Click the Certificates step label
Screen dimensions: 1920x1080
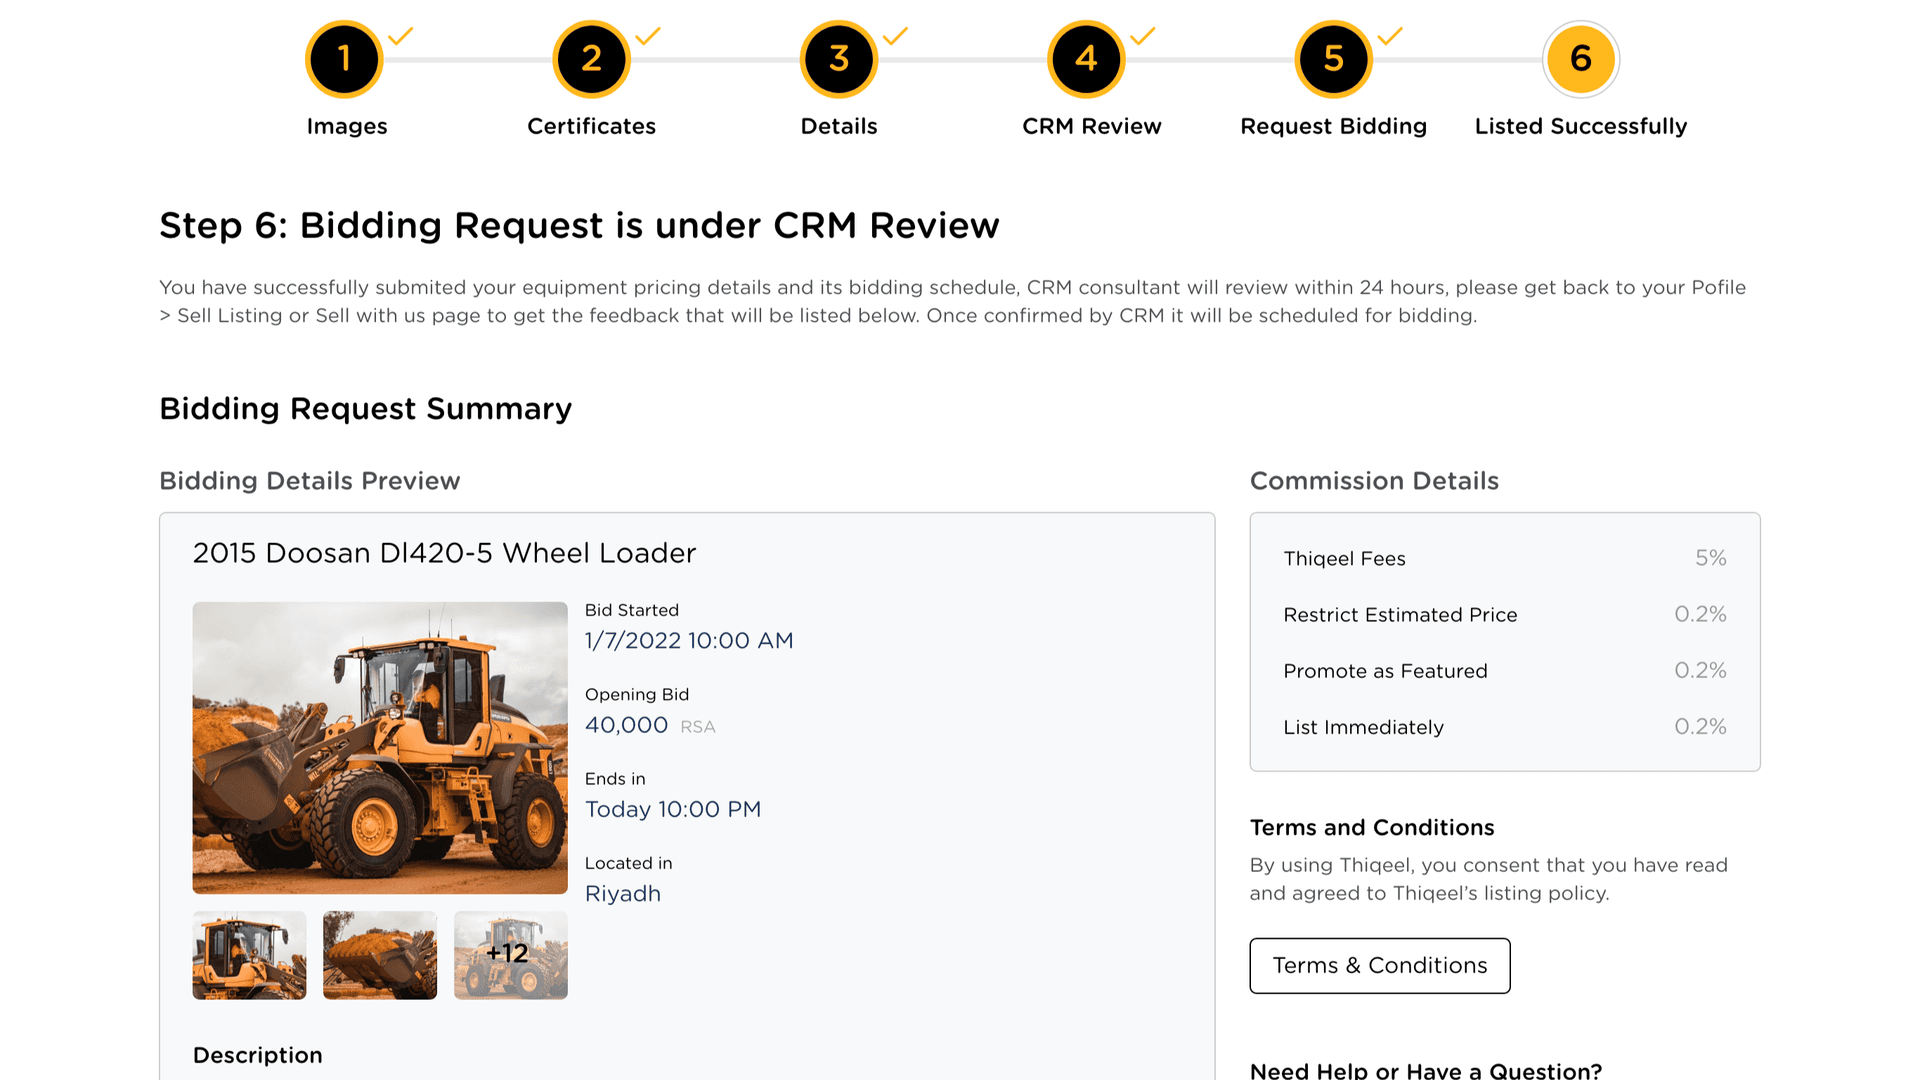(x=591, y=126)
